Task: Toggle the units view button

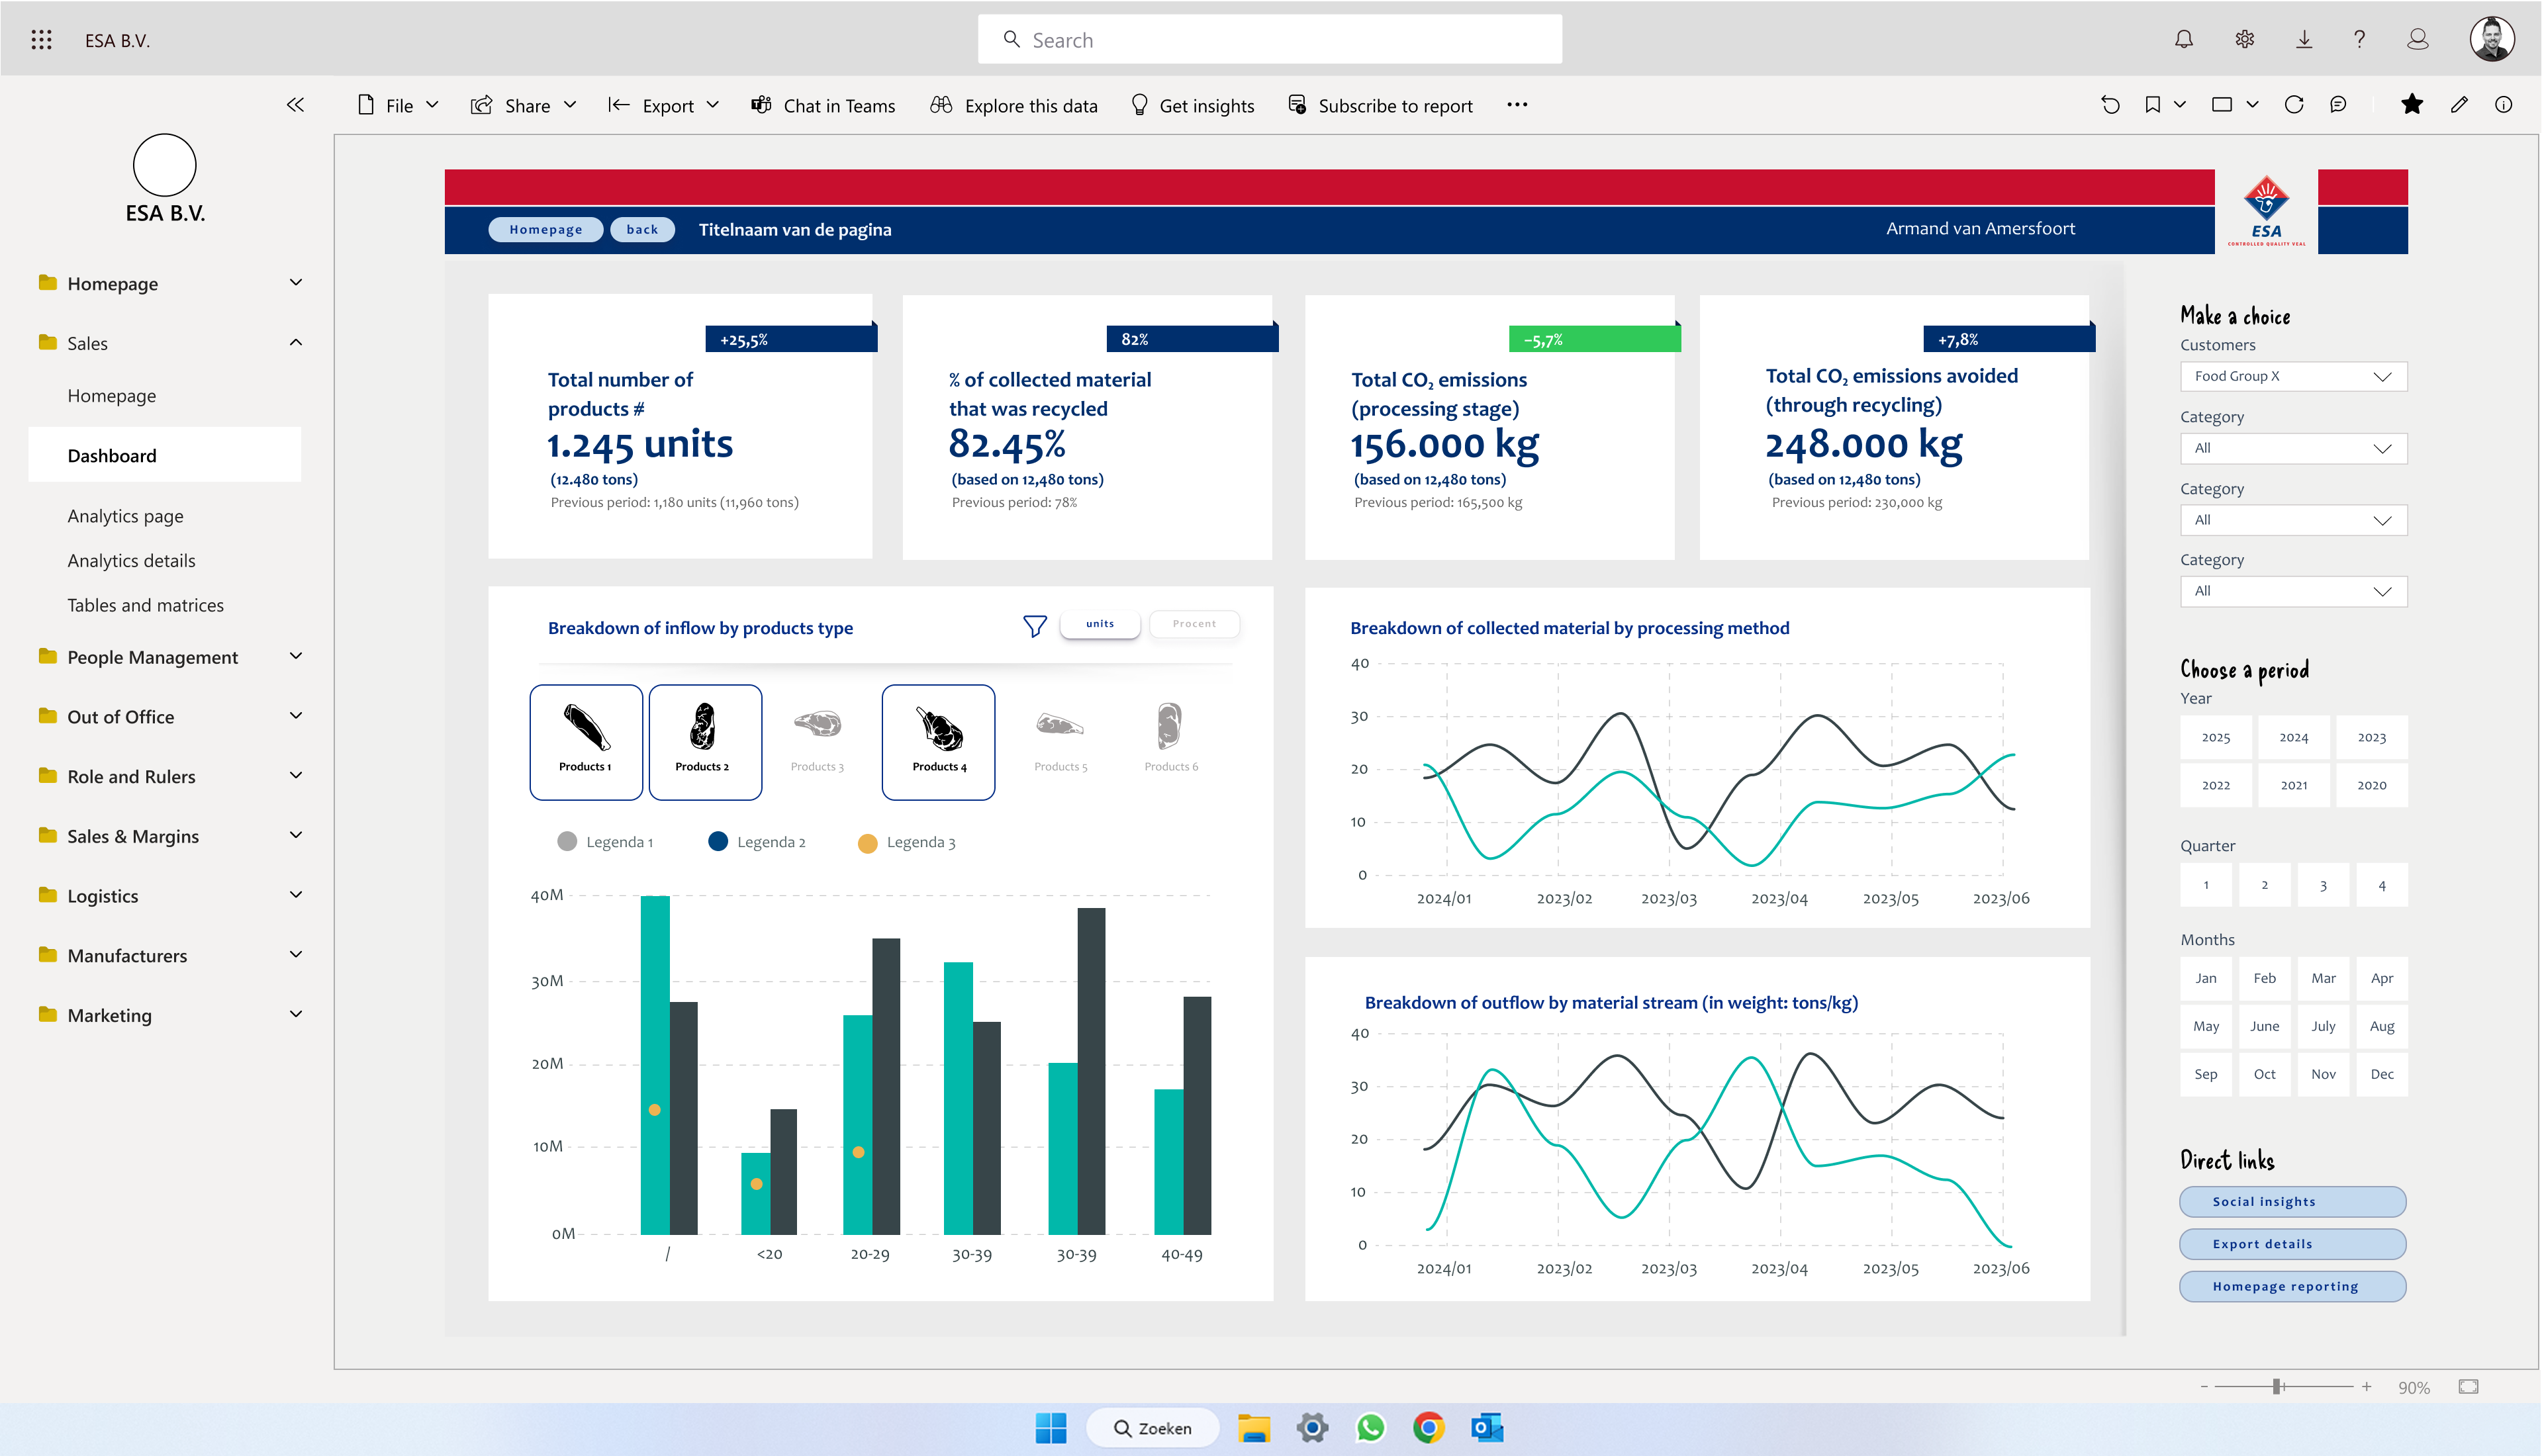Action: click(x=1100, y=624)
